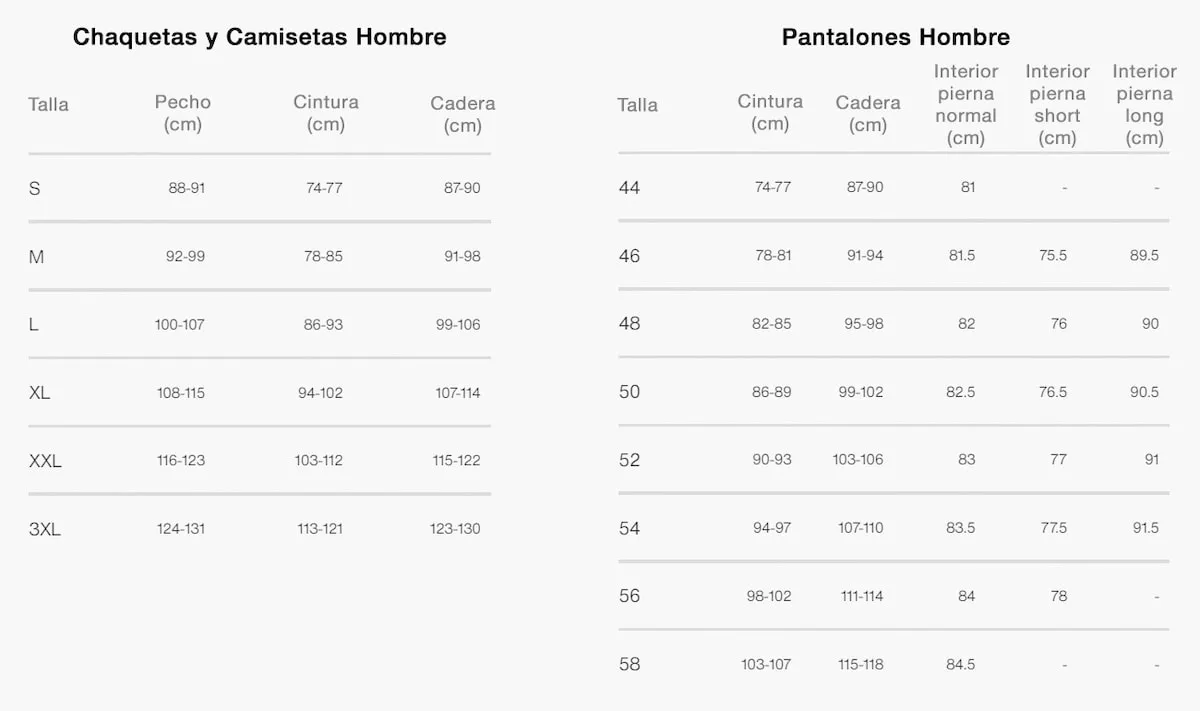The image size is (1200, 711).
Task: Click the trouser hip value 107-110
Action: click(x=861, y=528)
